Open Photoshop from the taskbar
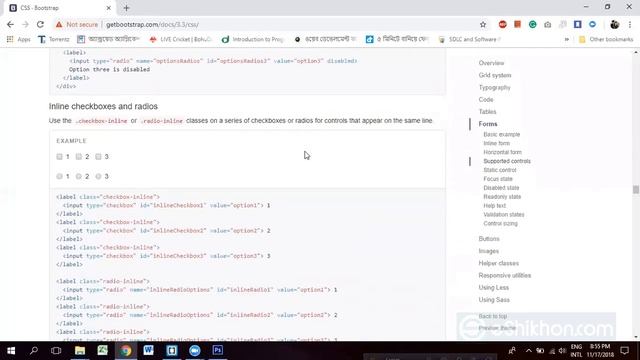 point(218,351)
